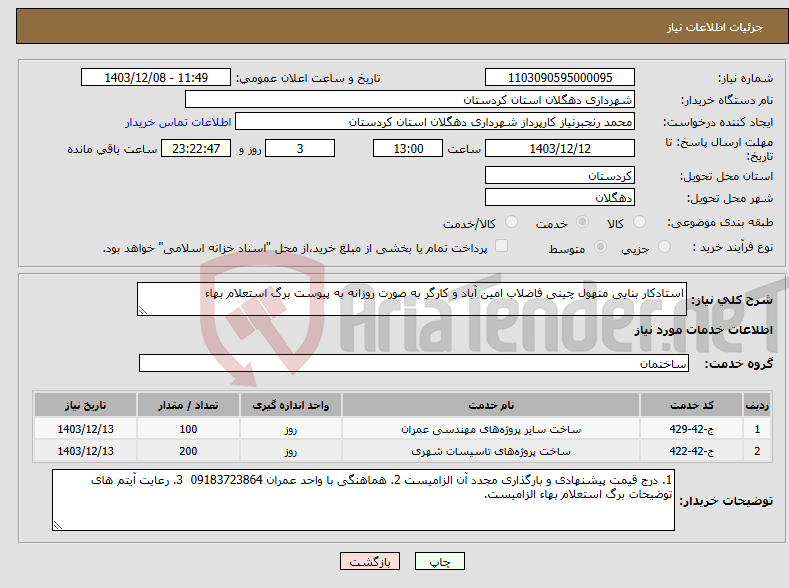Click the delivery city field دهگلان
Image resolution: width=789 pixels, height=588 pixels.
(x=560, y=197)
